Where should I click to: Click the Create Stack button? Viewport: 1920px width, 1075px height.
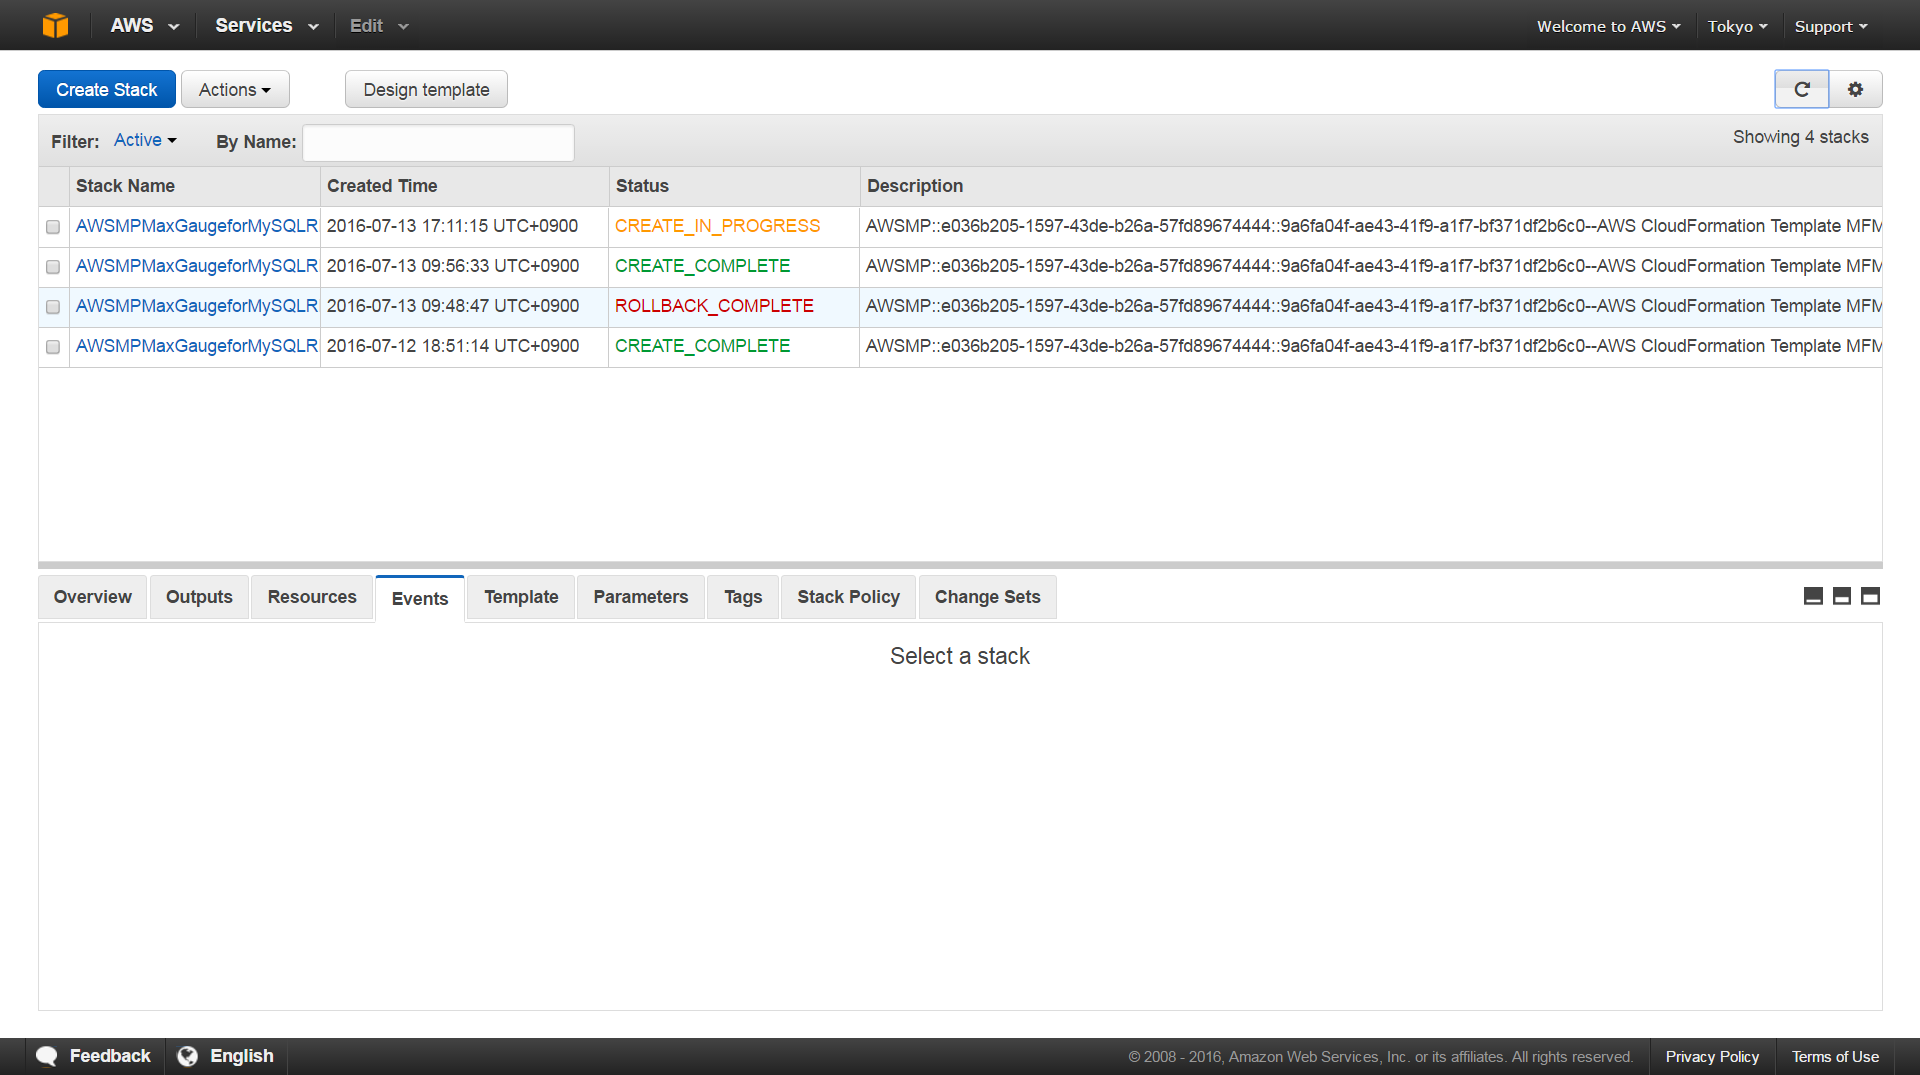(107, 89)
